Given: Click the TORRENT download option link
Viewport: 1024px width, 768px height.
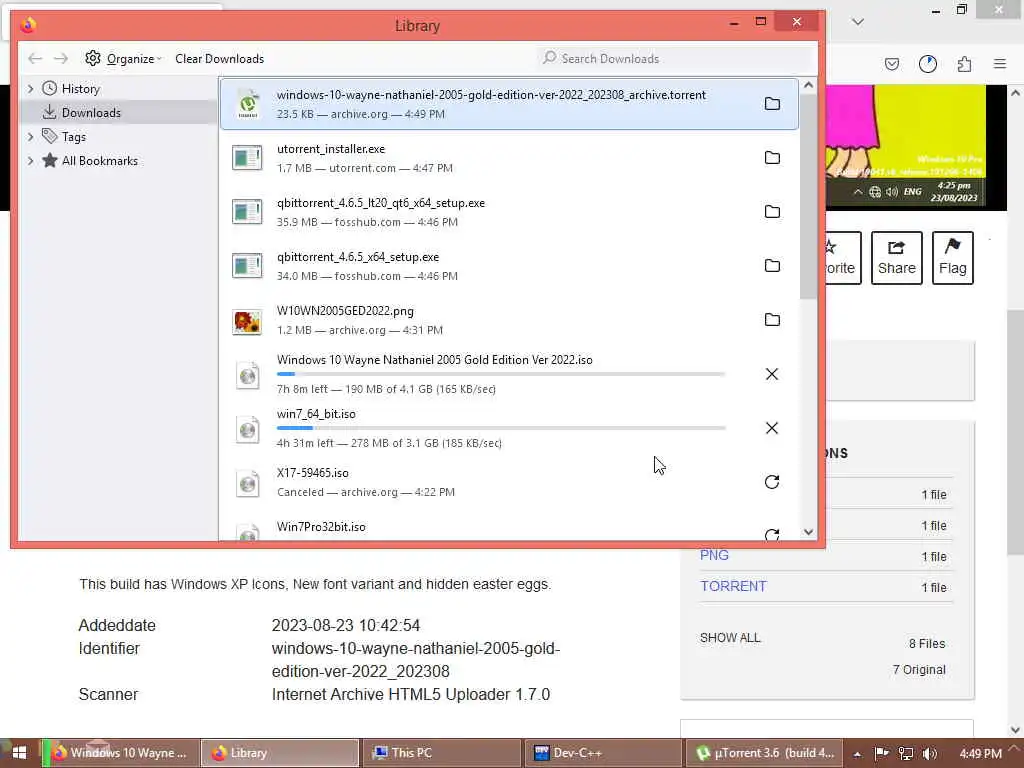Looking at the screenshot, I should coord(733,586).
